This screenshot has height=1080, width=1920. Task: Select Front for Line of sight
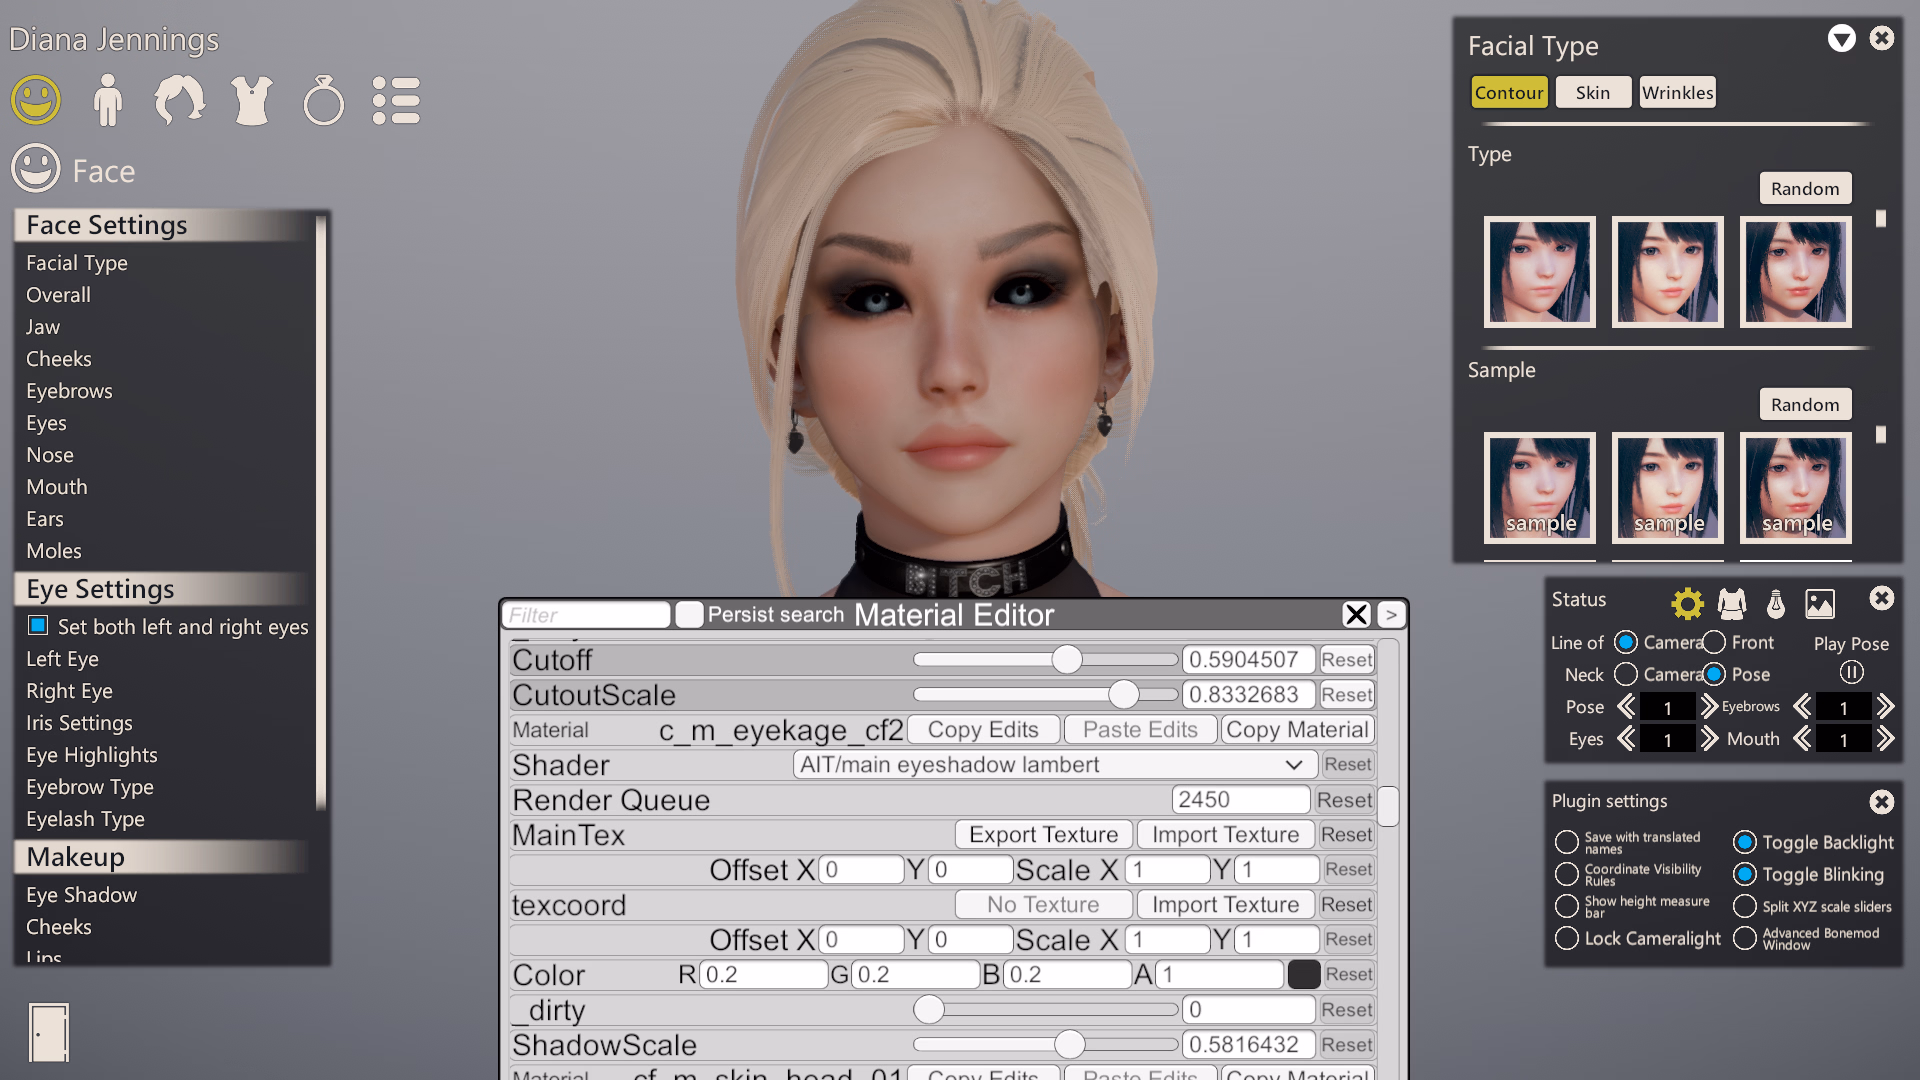[x=1714, y=642]
